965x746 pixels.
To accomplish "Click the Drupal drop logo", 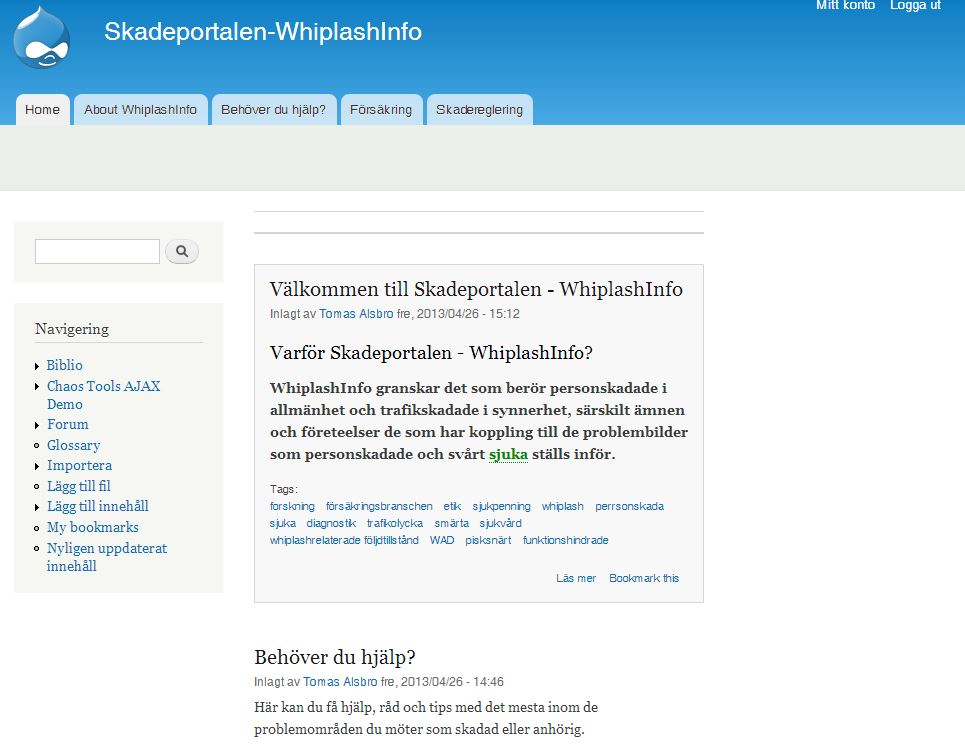I will pos(42,37).
